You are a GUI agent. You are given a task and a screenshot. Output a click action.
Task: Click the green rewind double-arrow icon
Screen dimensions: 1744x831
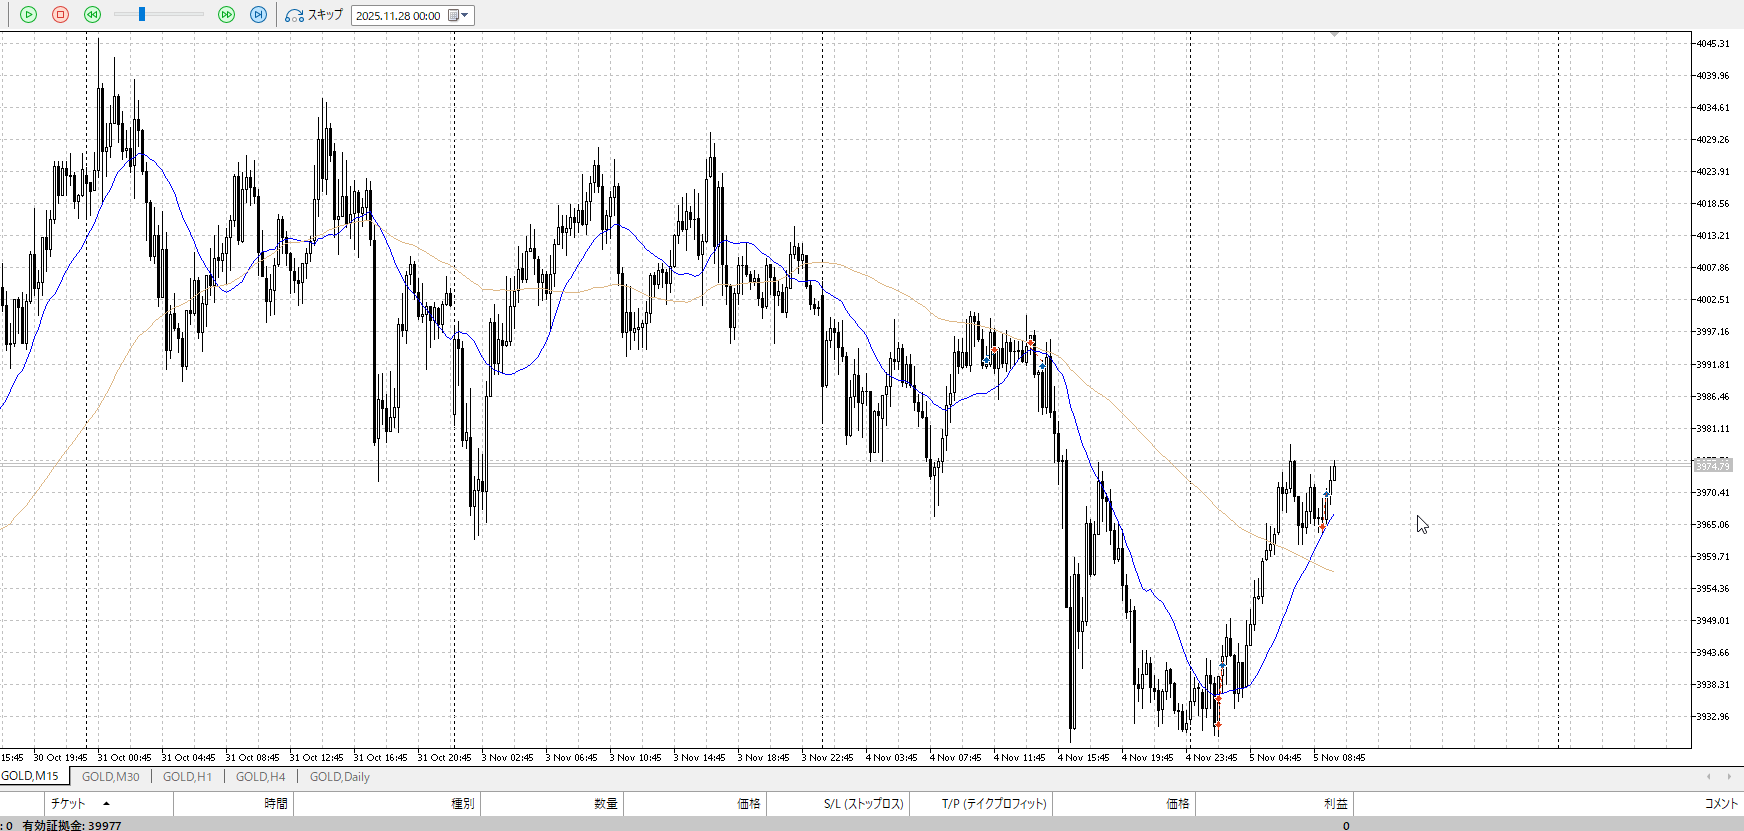pos(92,15)
